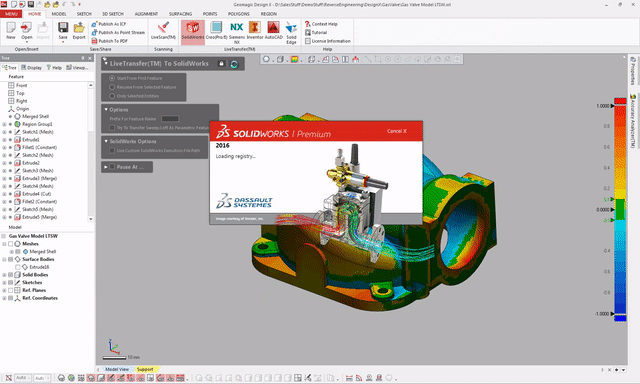This screenshot has height=384, width=640.
Task: Click the refresh icon in LiveTransfer header
Action: [x=234, y=64]
